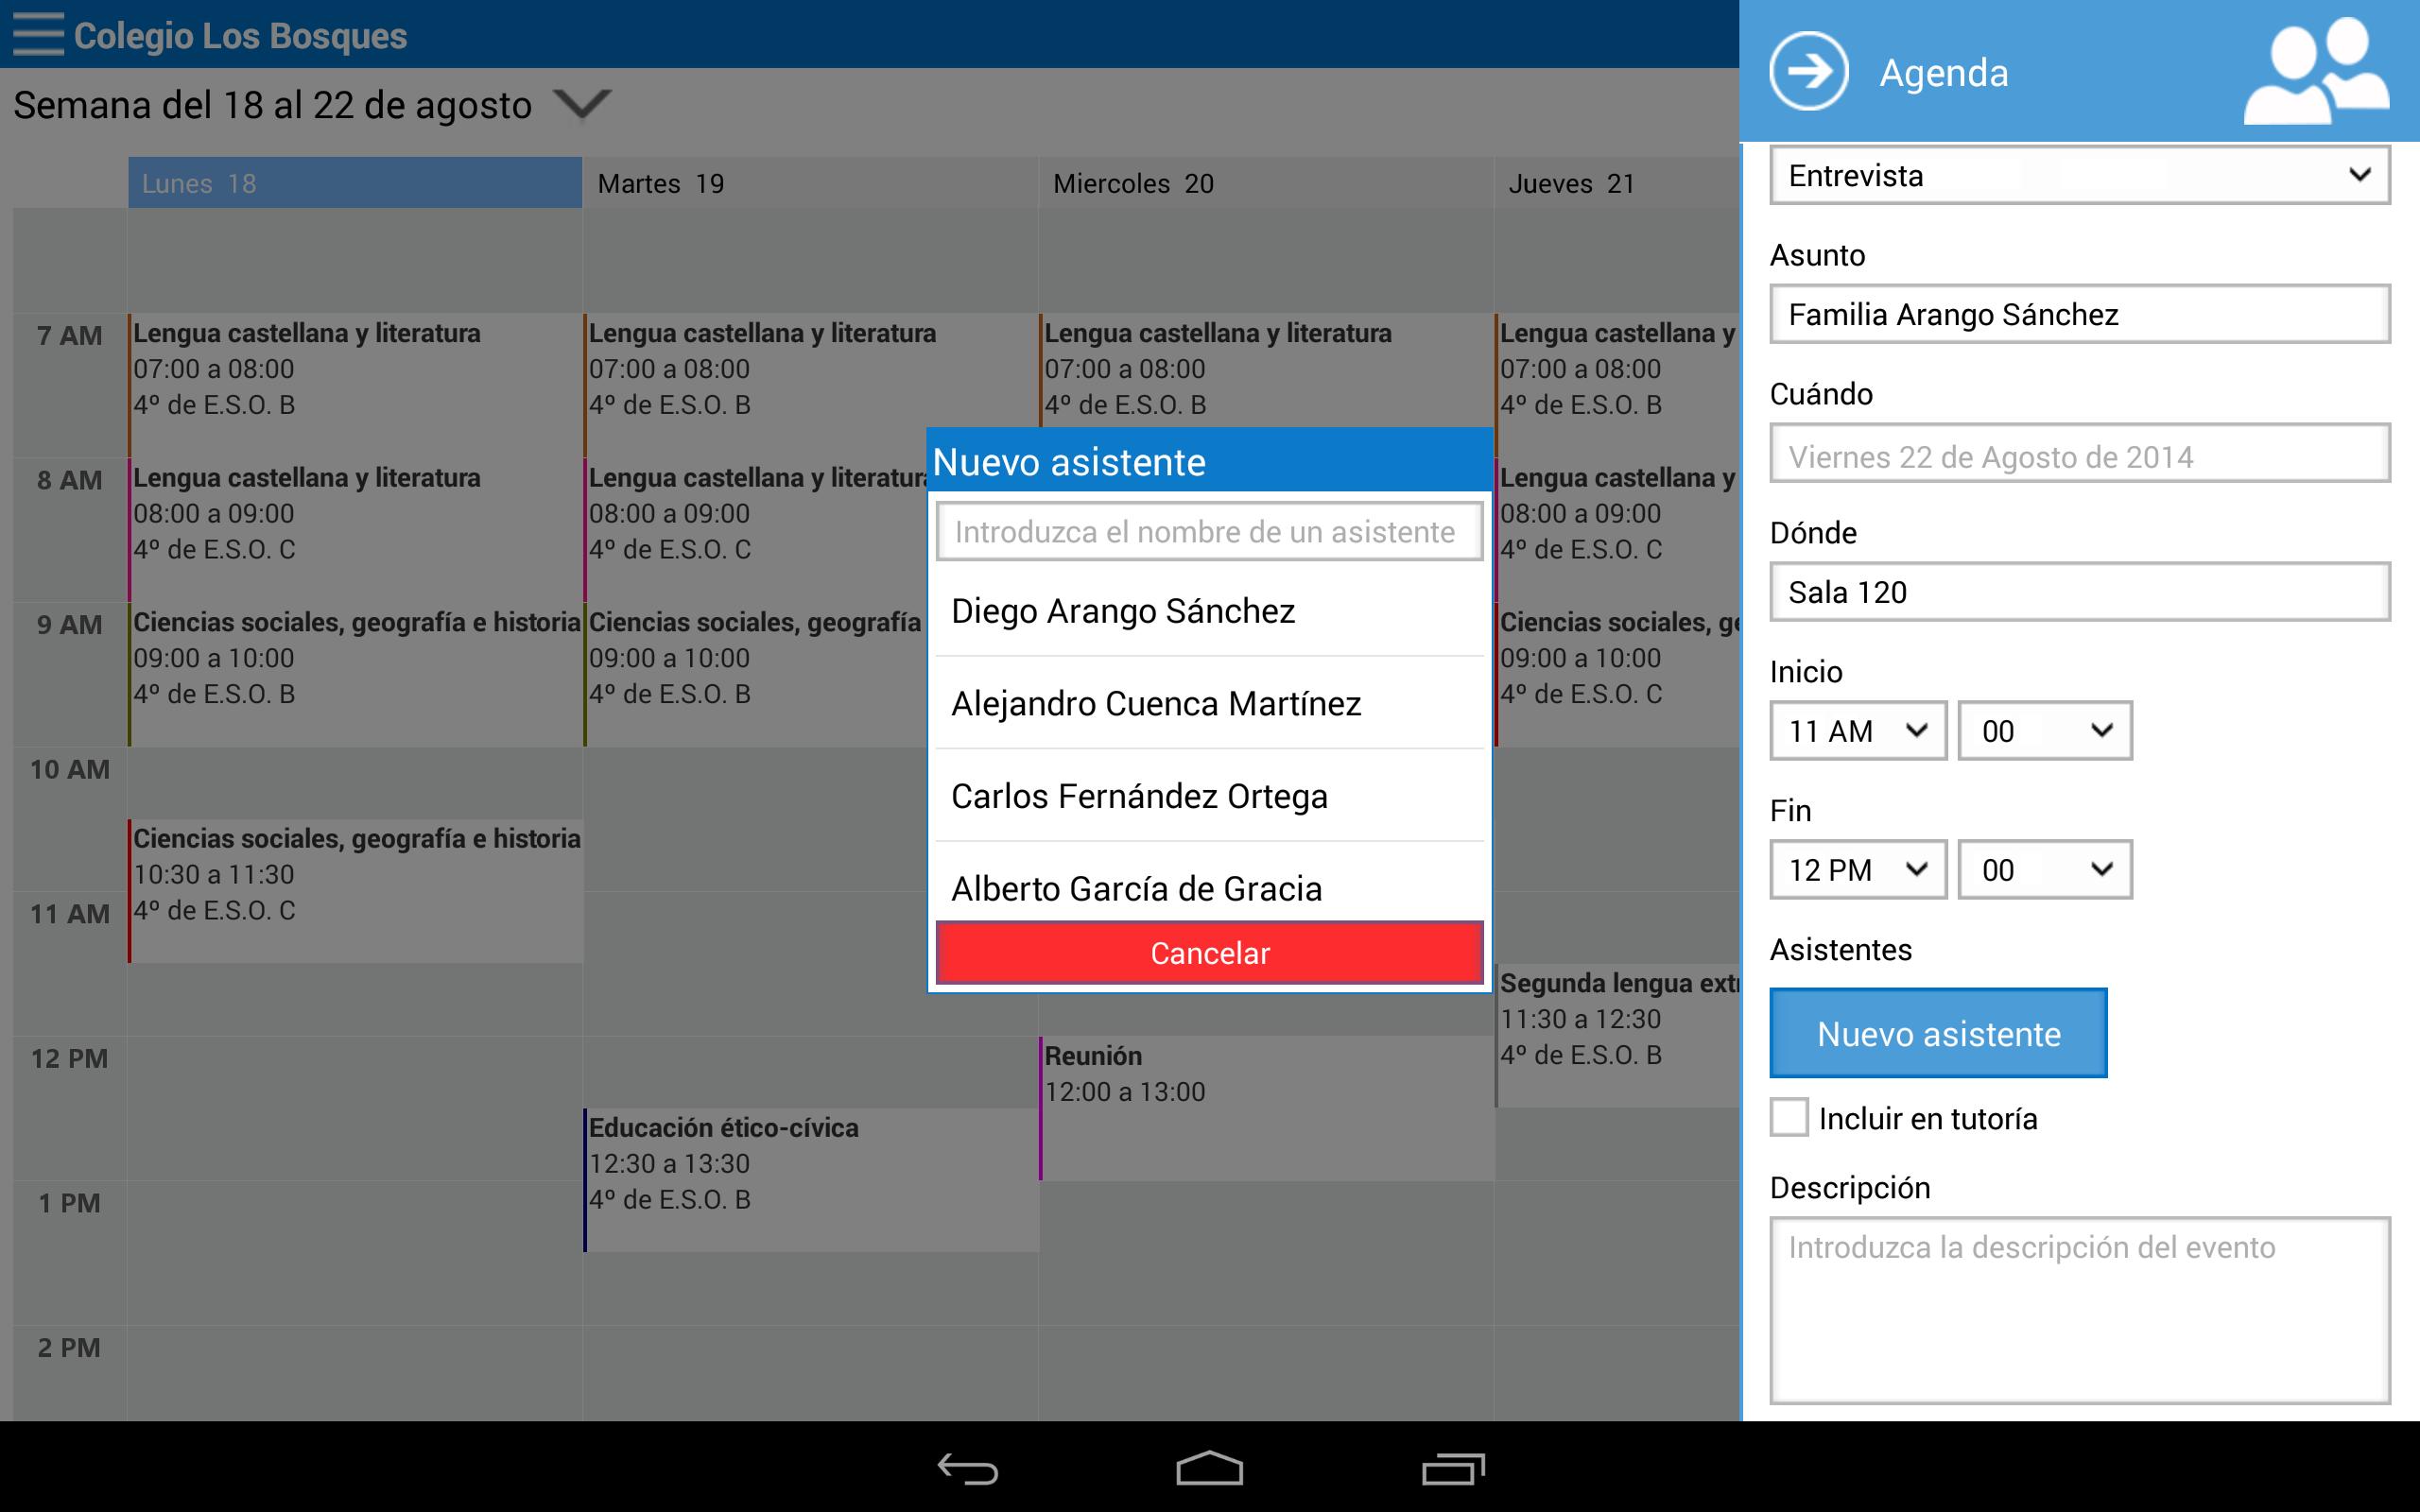
Task: Open Monday 07:00 Lengua castellana event
Action: tap(355, 385)
